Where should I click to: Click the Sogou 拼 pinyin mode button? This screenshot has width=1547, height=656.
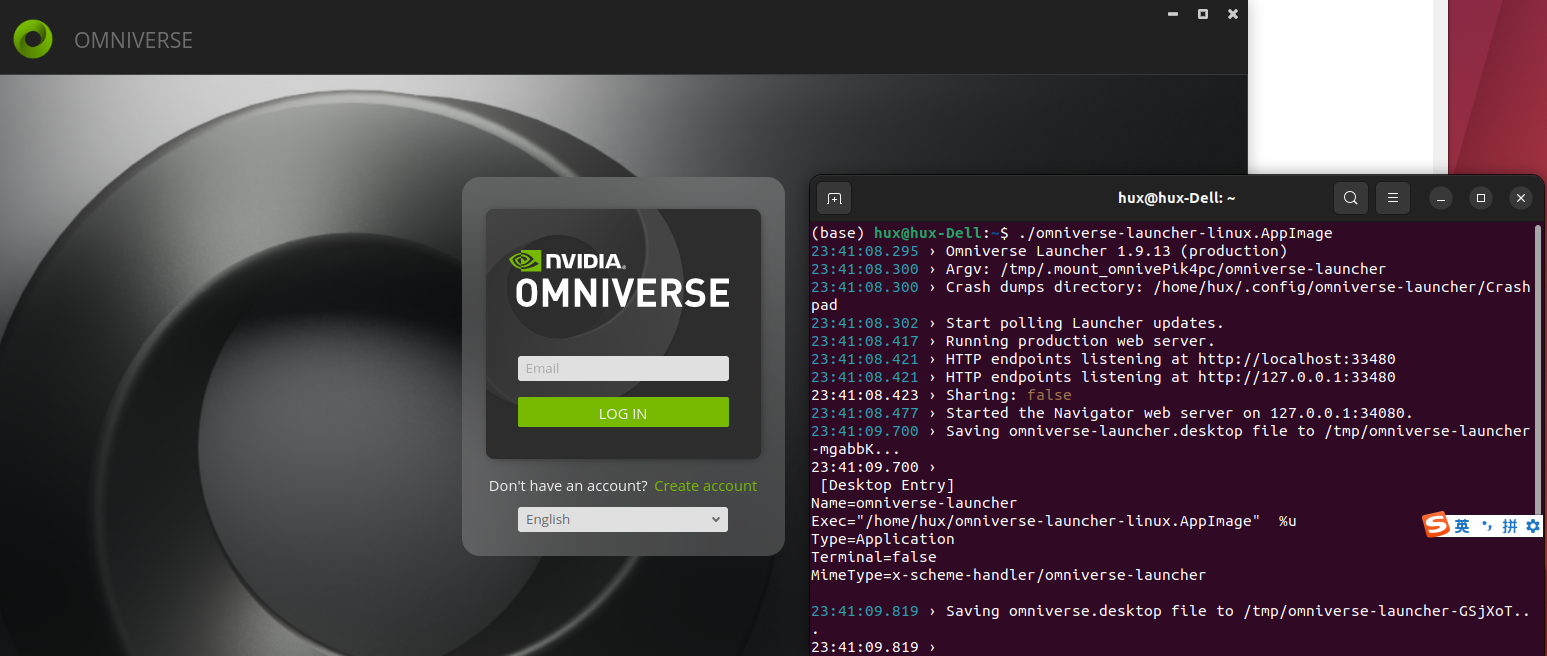point(1510,526)
